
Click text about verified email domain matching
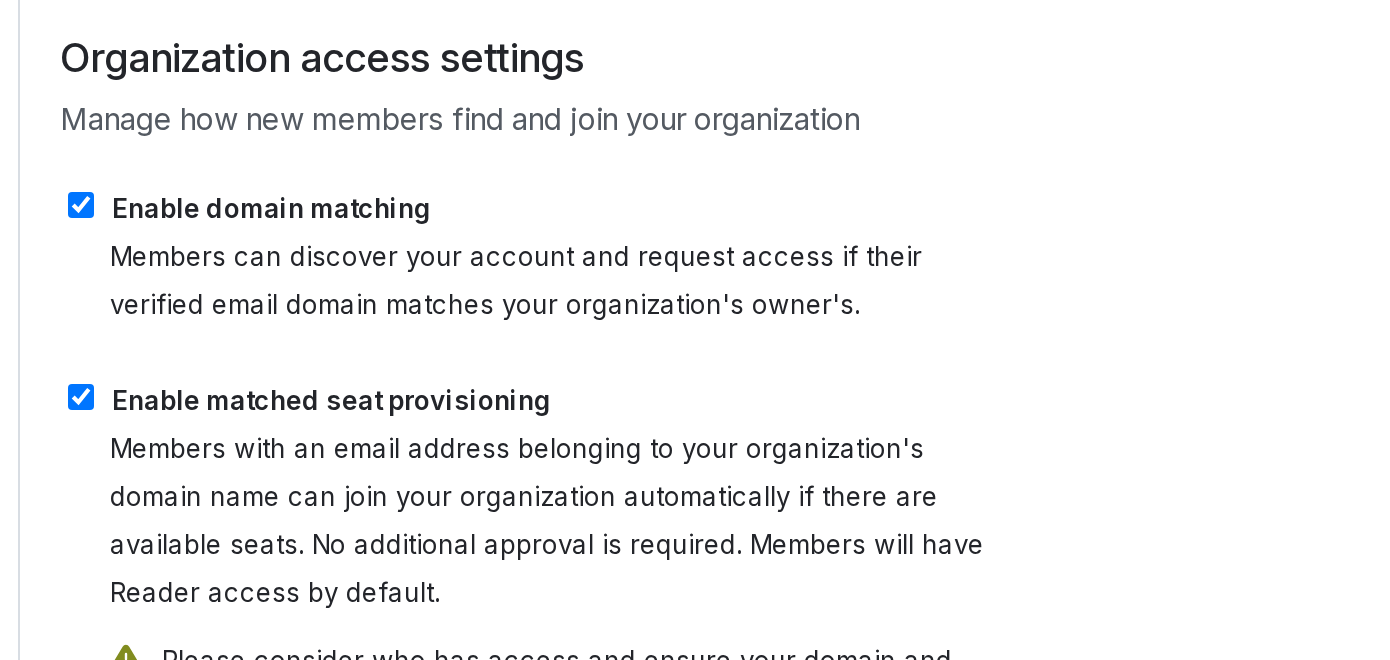(x=485, y=305)
